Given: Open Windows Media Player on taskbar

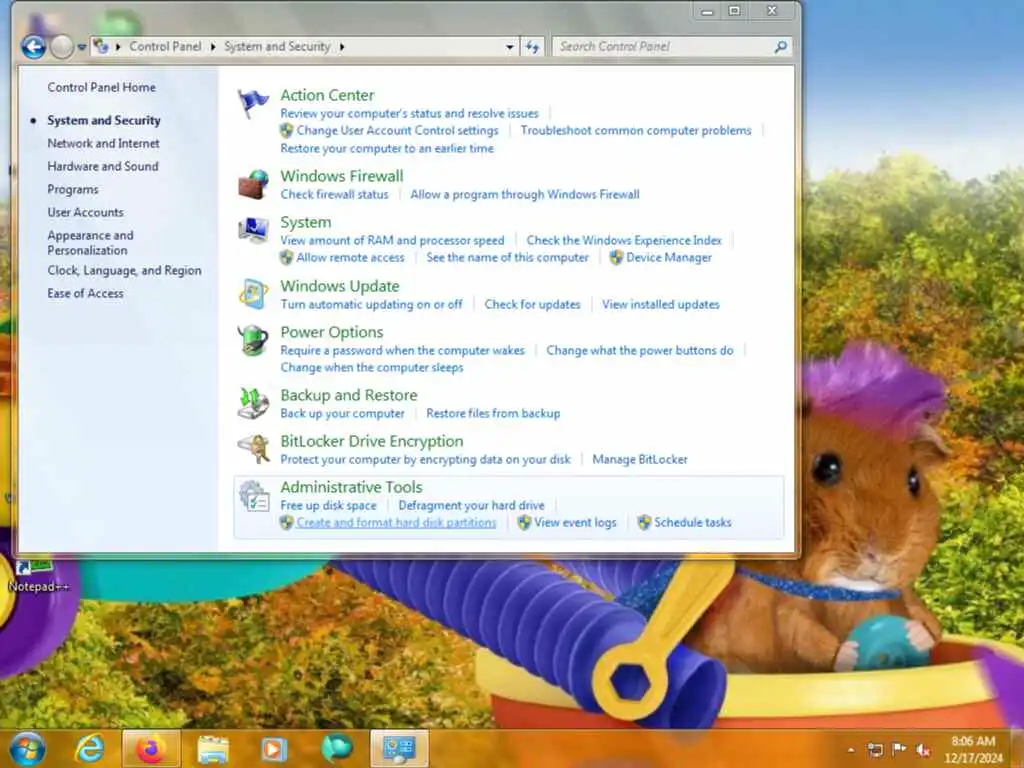Looking at the screenshot, I should [x=274, y=749].
